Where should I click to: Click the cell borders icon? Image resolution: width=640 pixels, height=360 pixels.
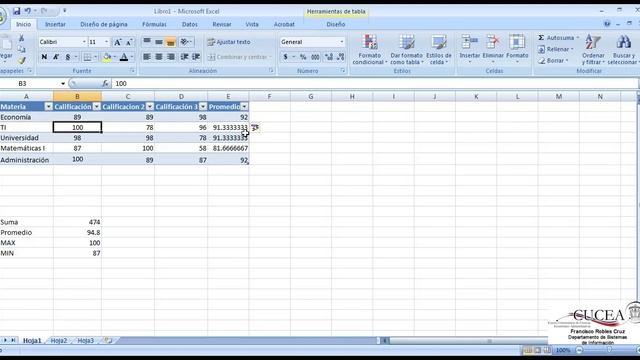pyautogui.click(x=87, y=57)
